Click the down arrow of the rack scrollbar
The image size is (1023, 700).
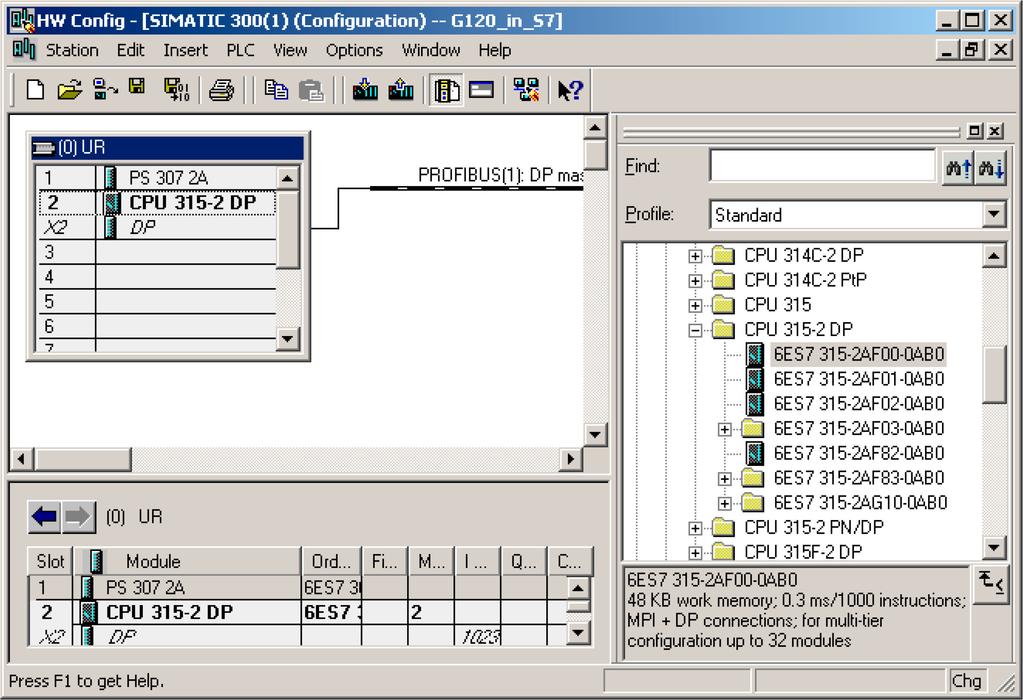coord(288,339)
